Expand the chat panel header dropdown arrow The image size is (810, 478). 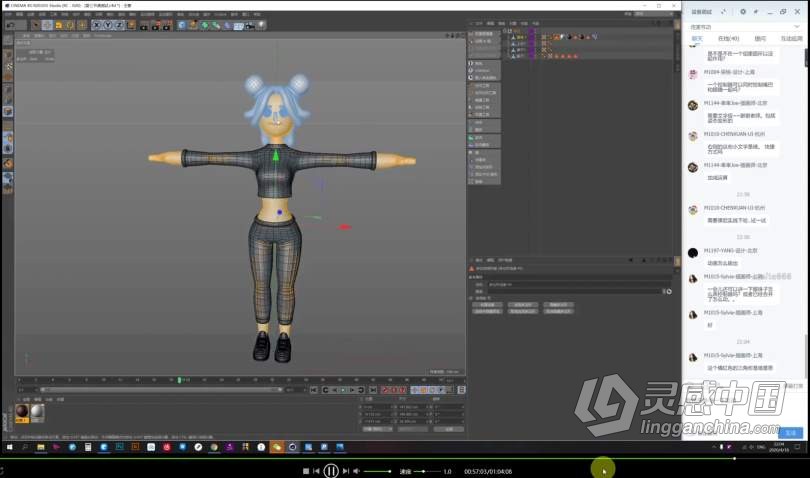(797, 26)
